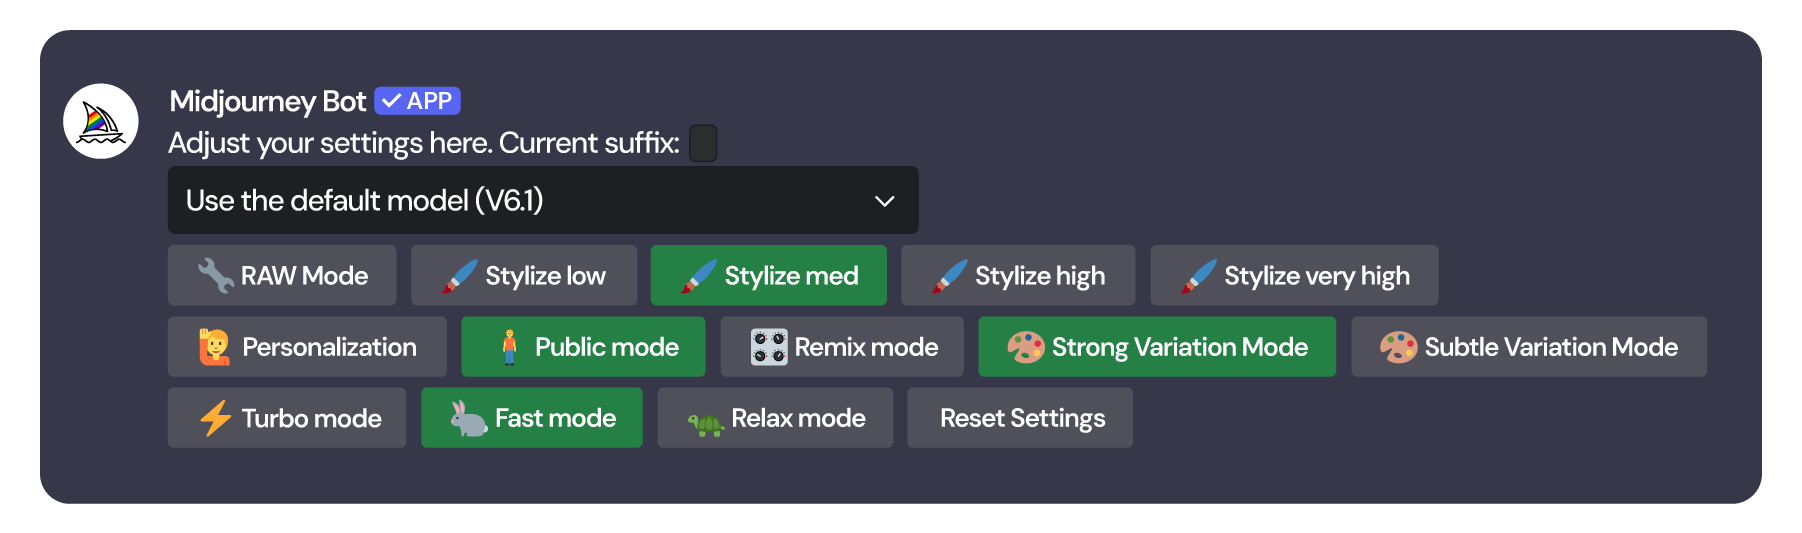Click the verified APP badge
This screenshot has height=533, width=1802.
click(417, 101)
